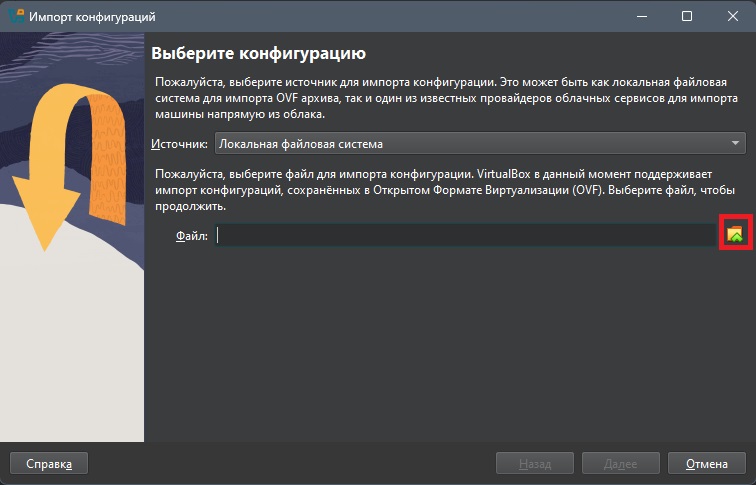Click the Выберите конфигурацию heading

click(x=258, y=53)
